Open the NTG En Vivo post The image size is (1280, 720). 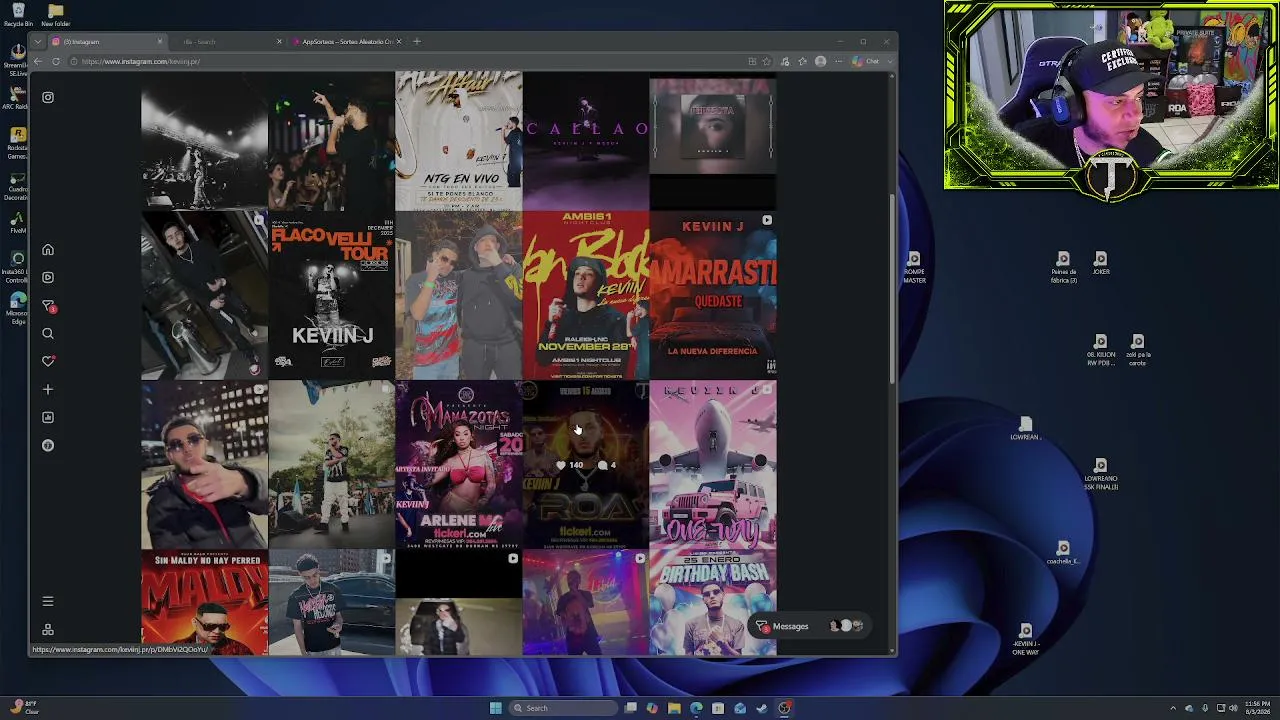[x=458, y=140]
